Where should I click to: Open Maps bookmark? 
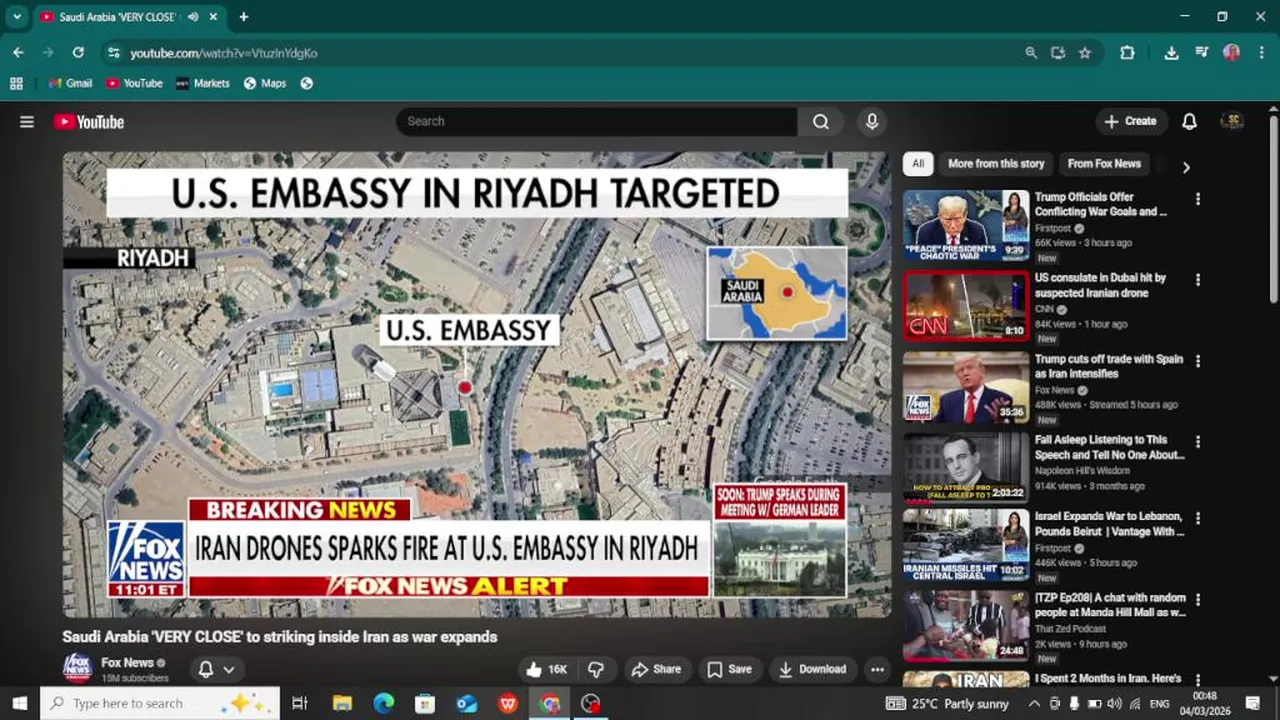point(265,84)
